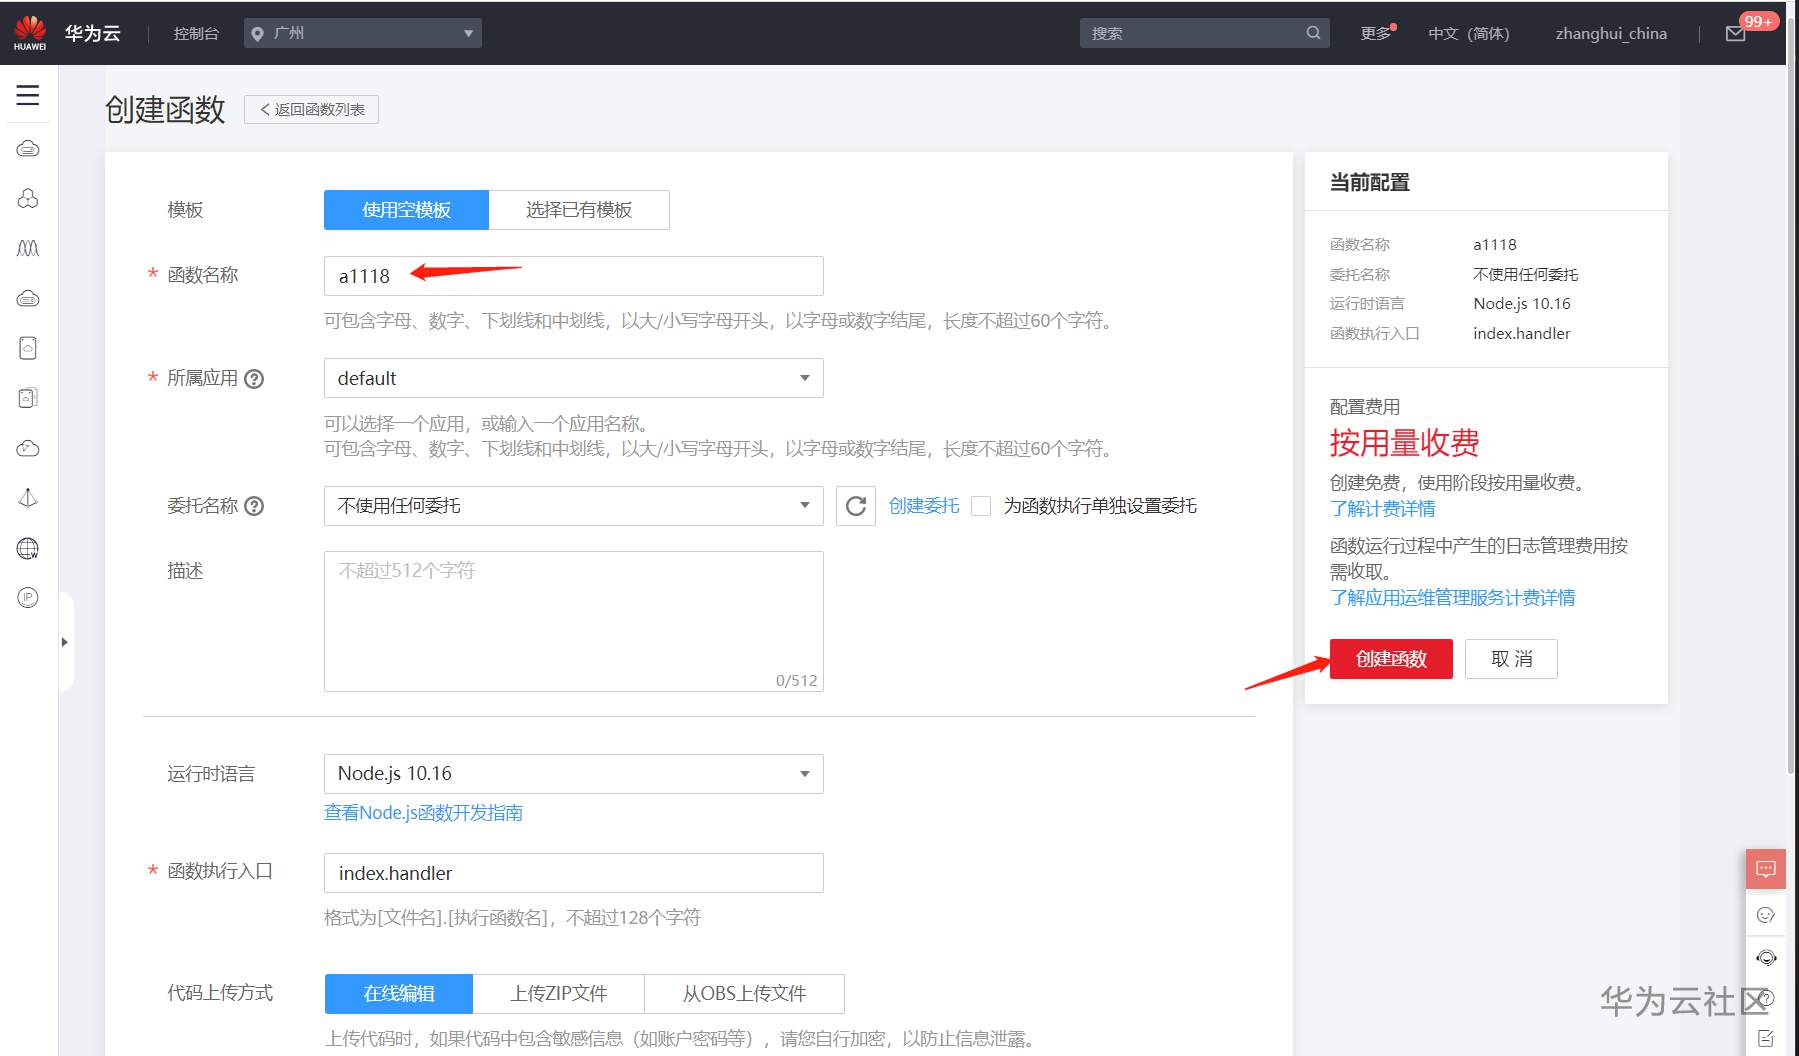Click the search magnifier icon
This screenshot has width=1799, height=1056.
click(x=1313, y=33)
